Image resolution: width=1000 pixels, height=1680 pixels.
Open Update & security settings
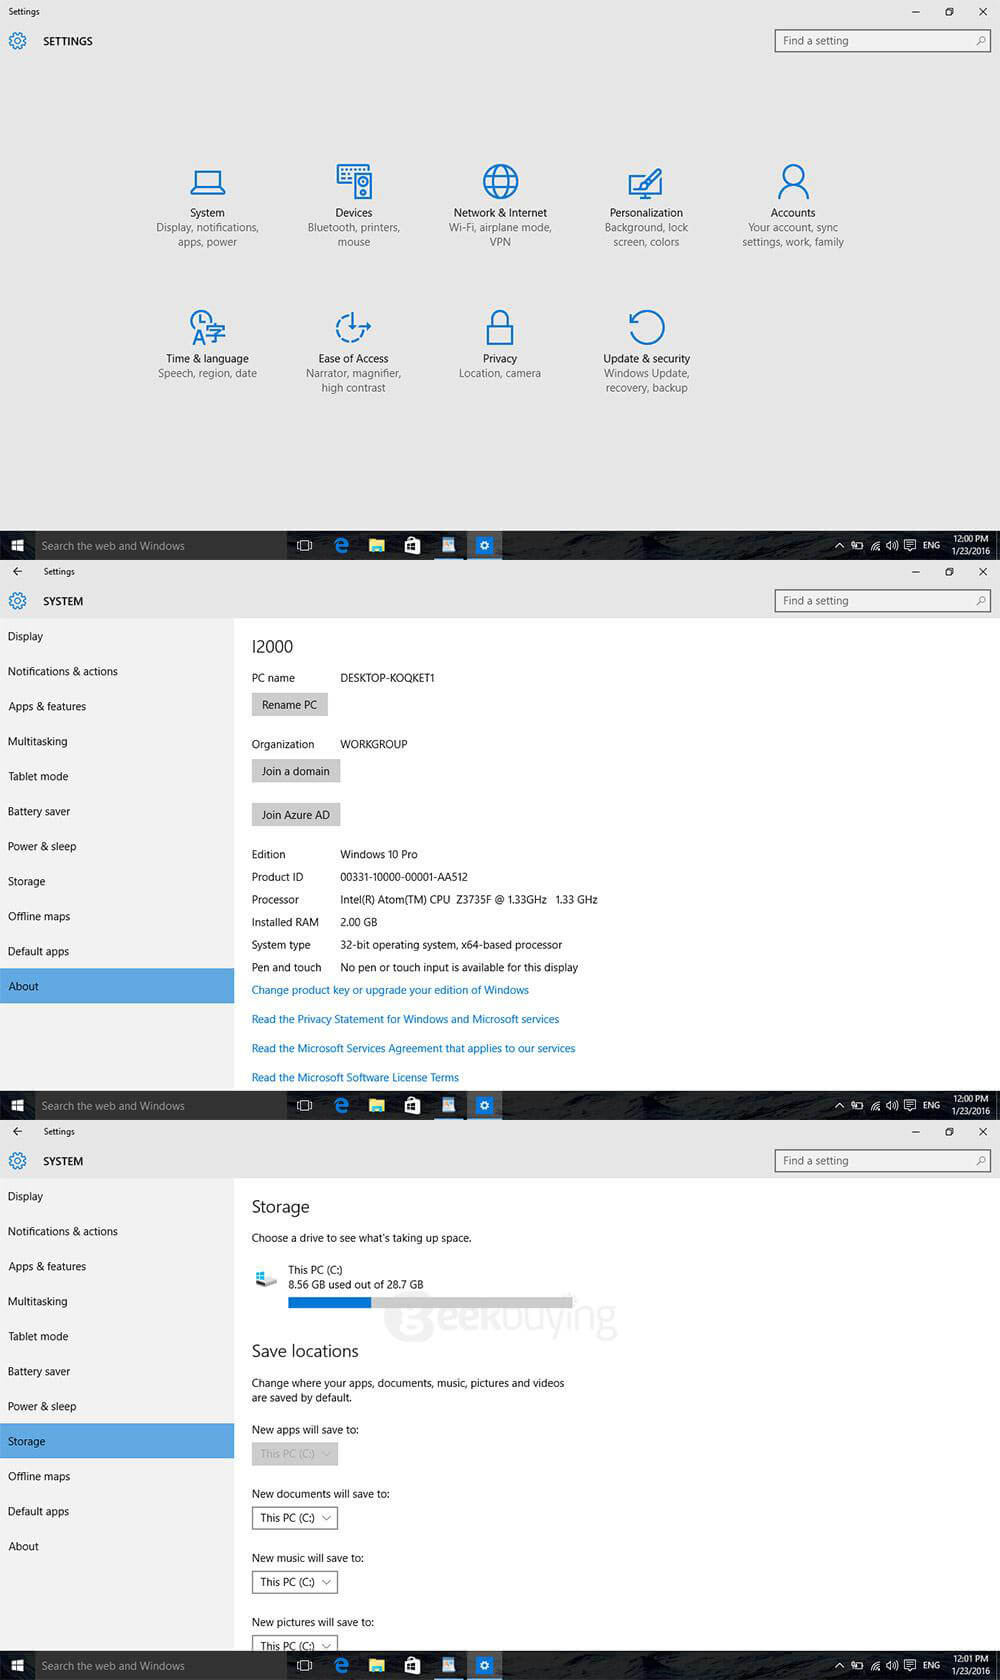pyautogui.click(x=646, y=352)
